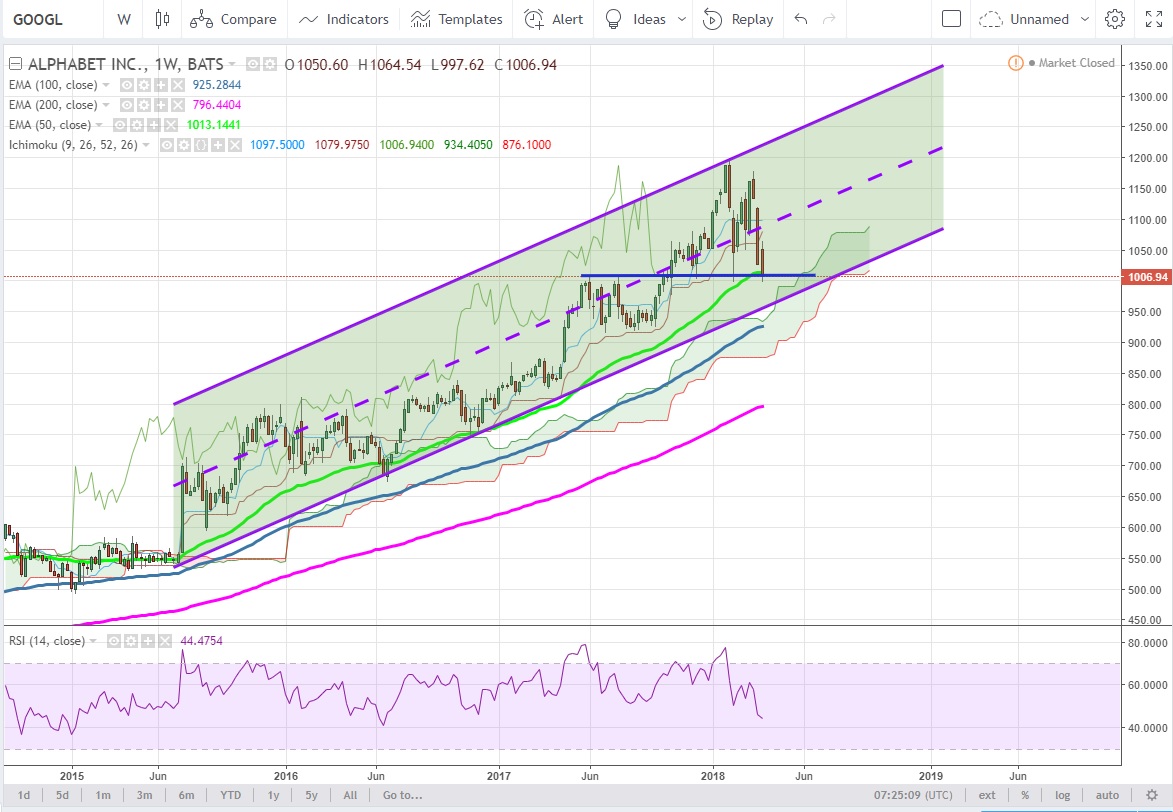Toggle log scale on price axis
1173x812 pixels.
point(1062,795)
